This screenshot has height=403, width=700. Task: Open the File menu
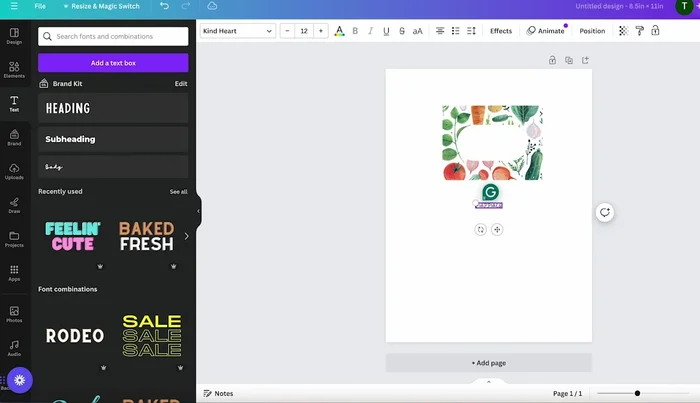40,6
